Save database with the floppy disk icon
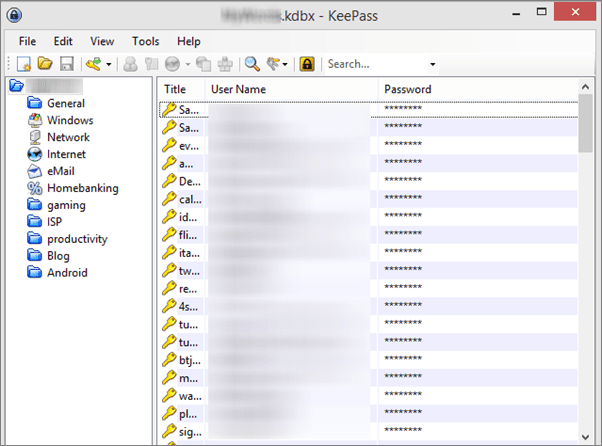 tap(67, 64)
